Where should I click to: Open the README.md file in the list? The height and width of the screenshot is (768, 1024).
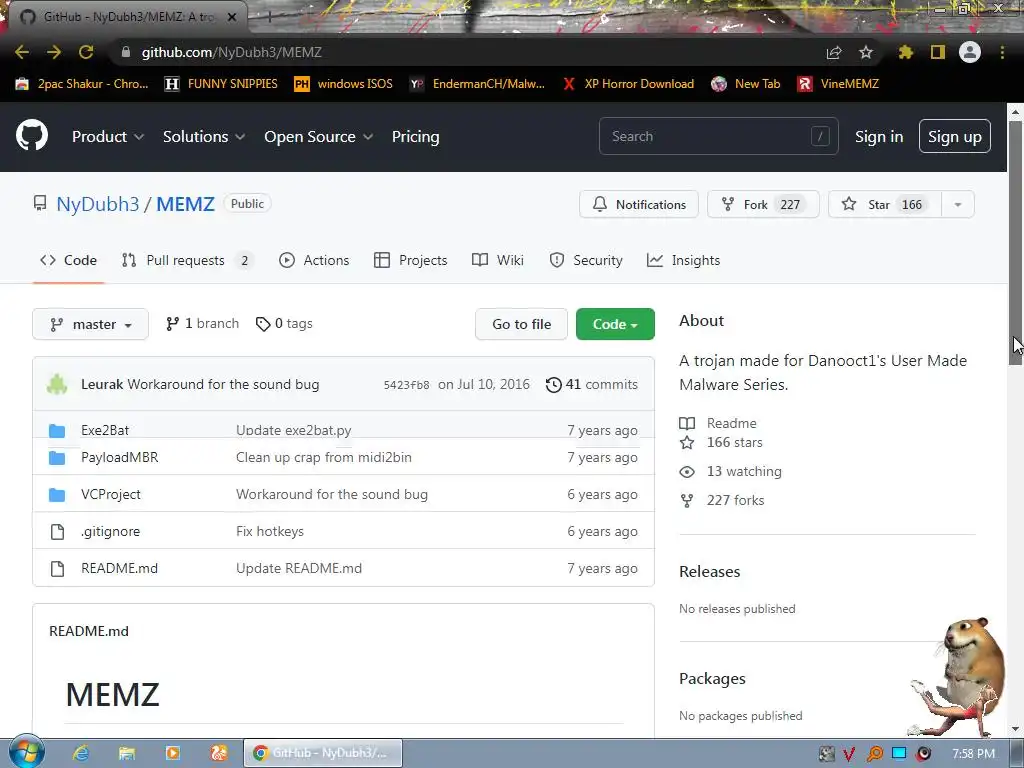point(120,568)
